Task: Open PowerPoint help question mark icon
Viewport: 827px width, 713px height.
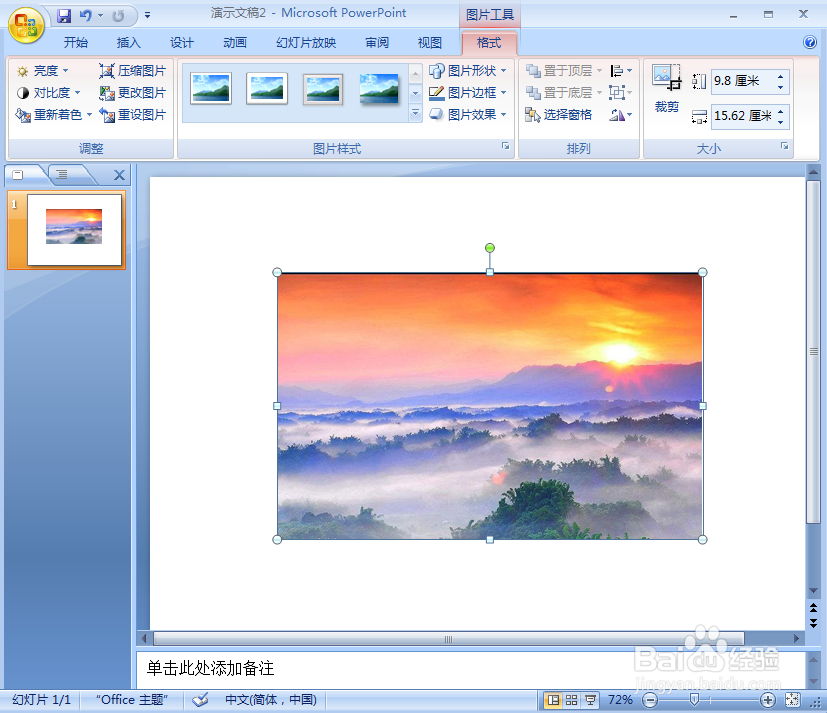Action: 810,42
